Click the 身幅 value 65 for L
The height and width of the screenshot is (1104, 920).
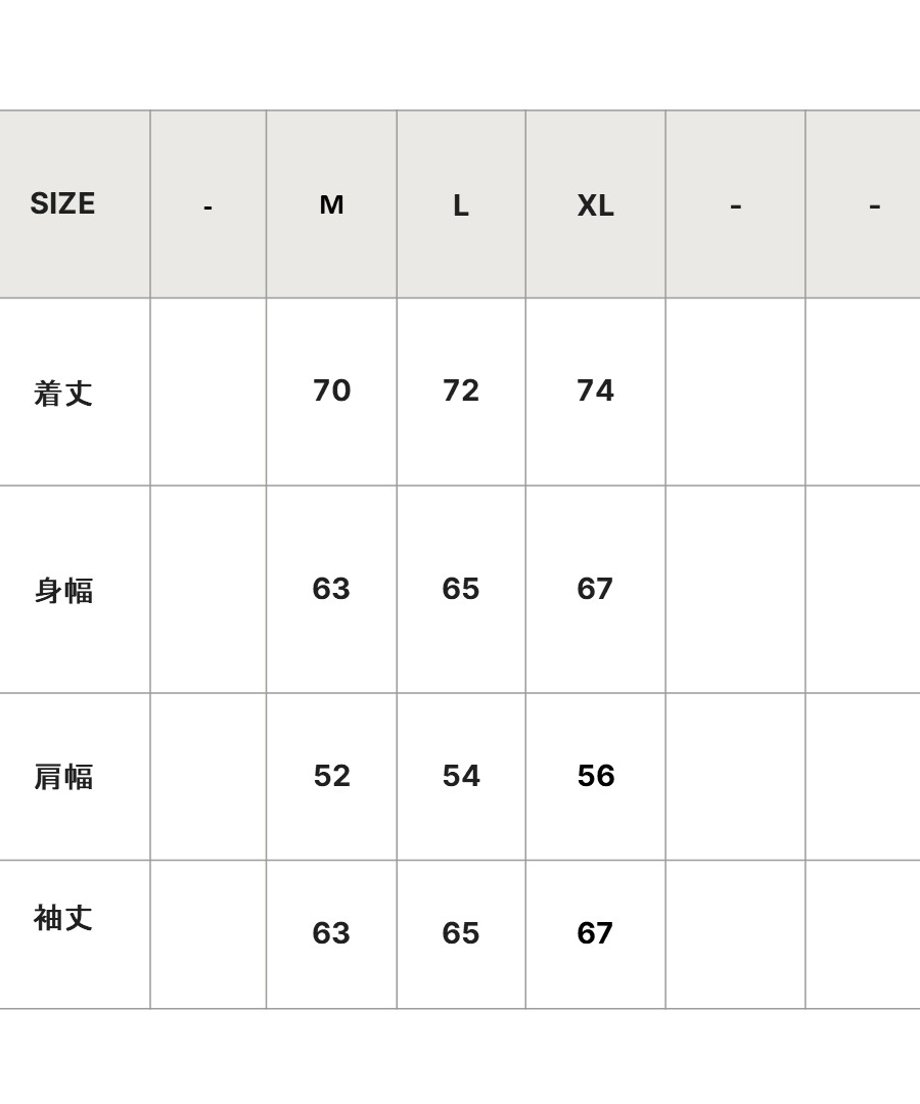[x=461, y=589]
